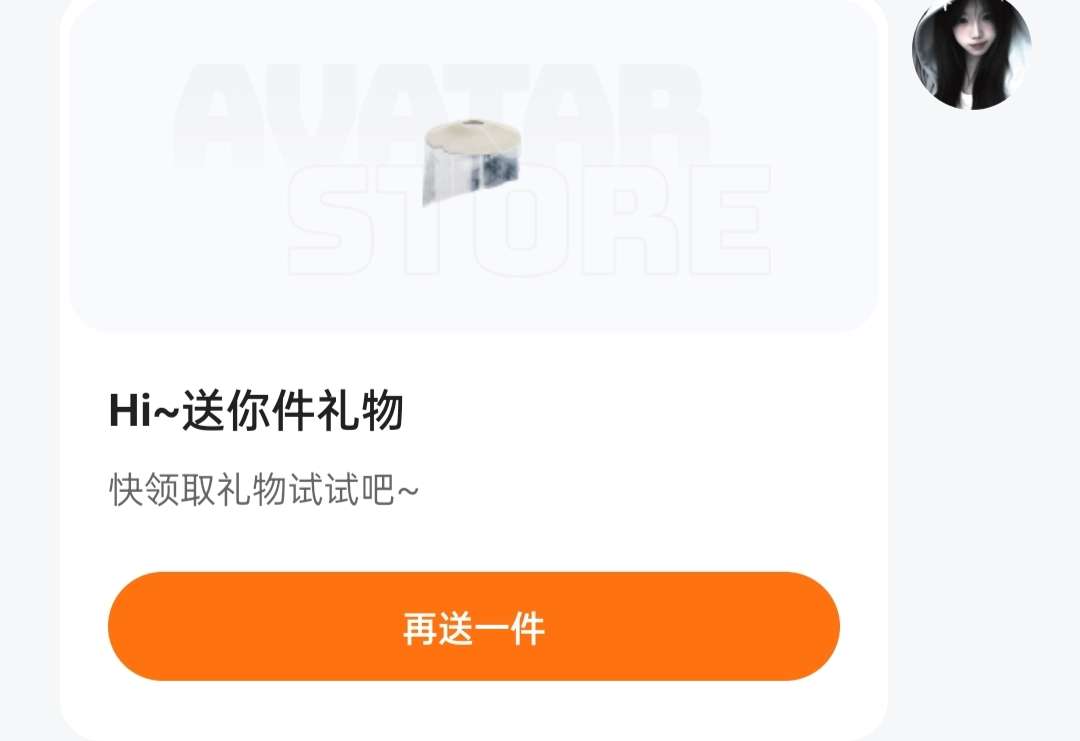
Task: Click the chat background below the avatar
Action: pos(984,413)
